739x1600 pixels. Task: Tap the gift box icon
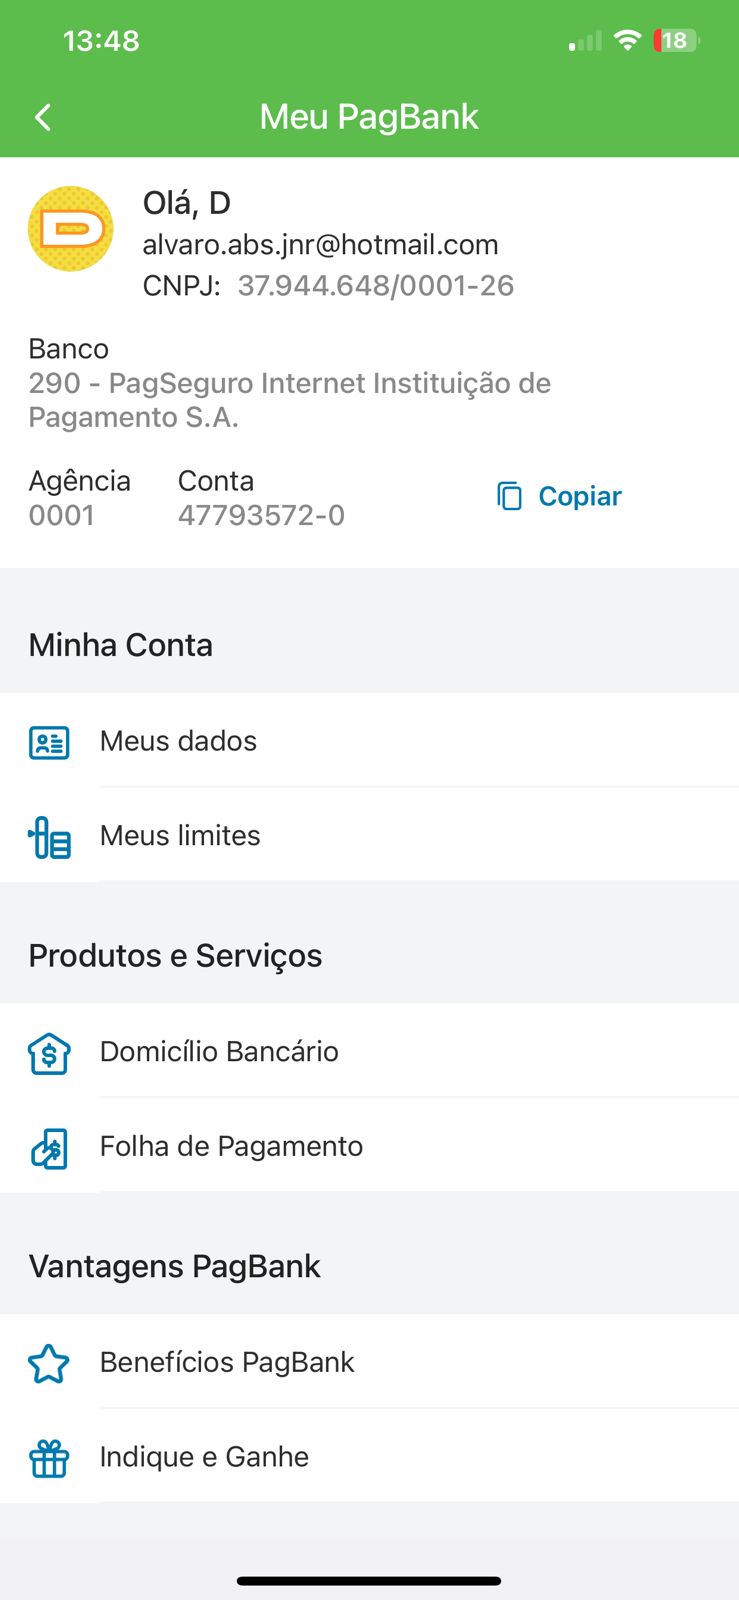(x=49, y=1458)
